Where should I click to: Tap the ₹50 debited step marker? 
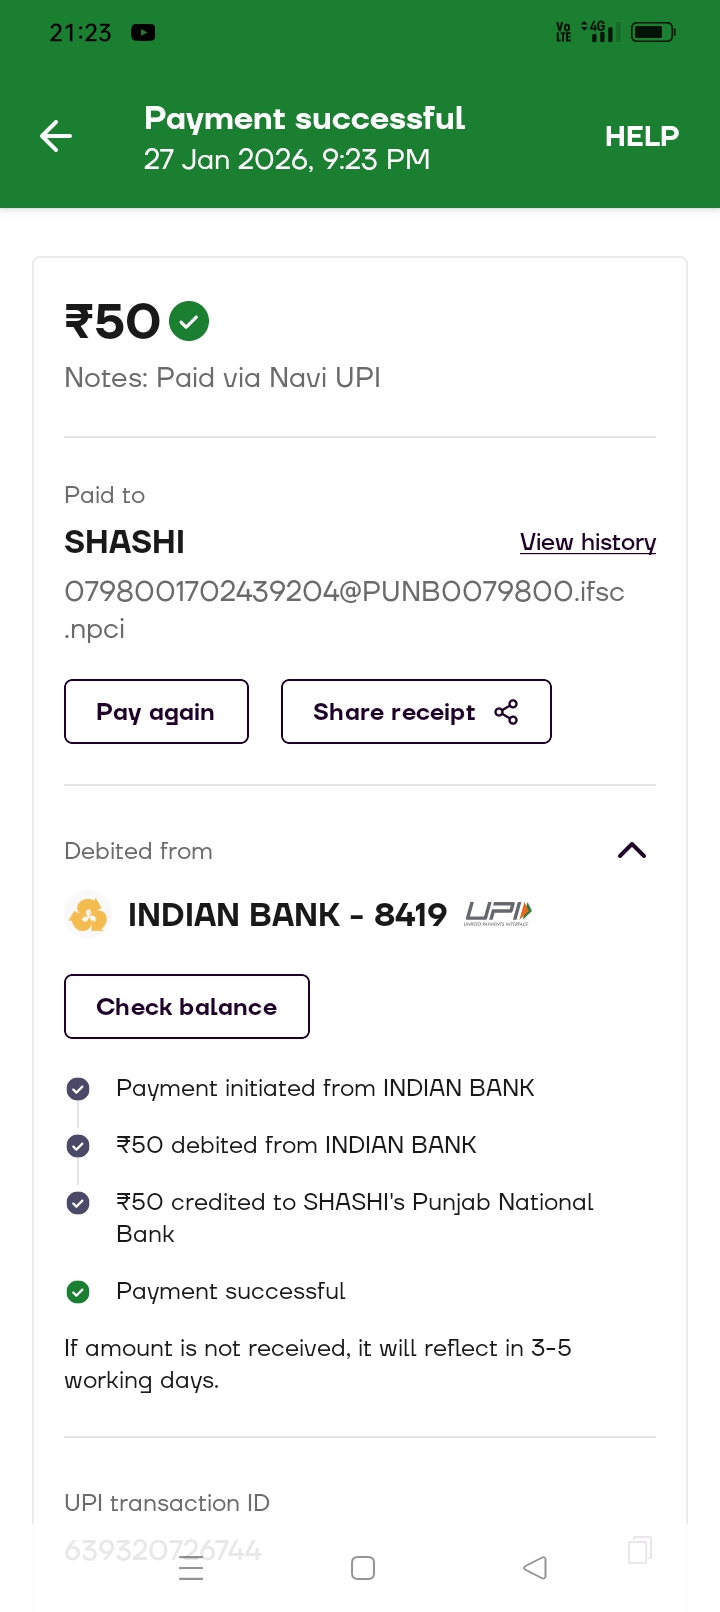pyautogui.click(x=78, y=1146)
